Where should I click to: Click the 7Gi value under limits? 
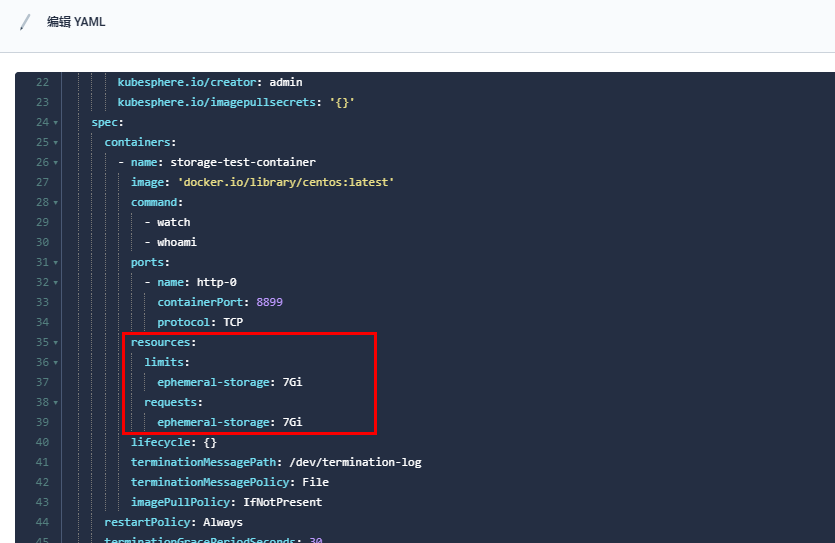pos(292,382)
